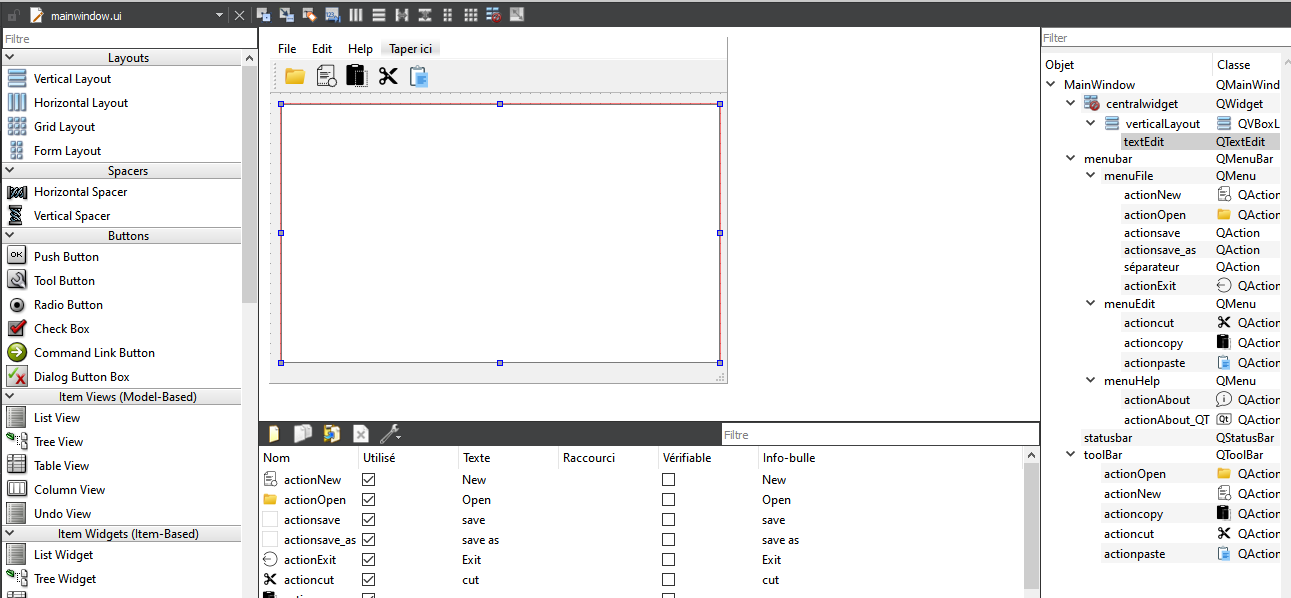This screenshot has width=1291, height=598.
Task: Click the lock icon beside mainwindow.ui
Action: [x=13, y=16]
